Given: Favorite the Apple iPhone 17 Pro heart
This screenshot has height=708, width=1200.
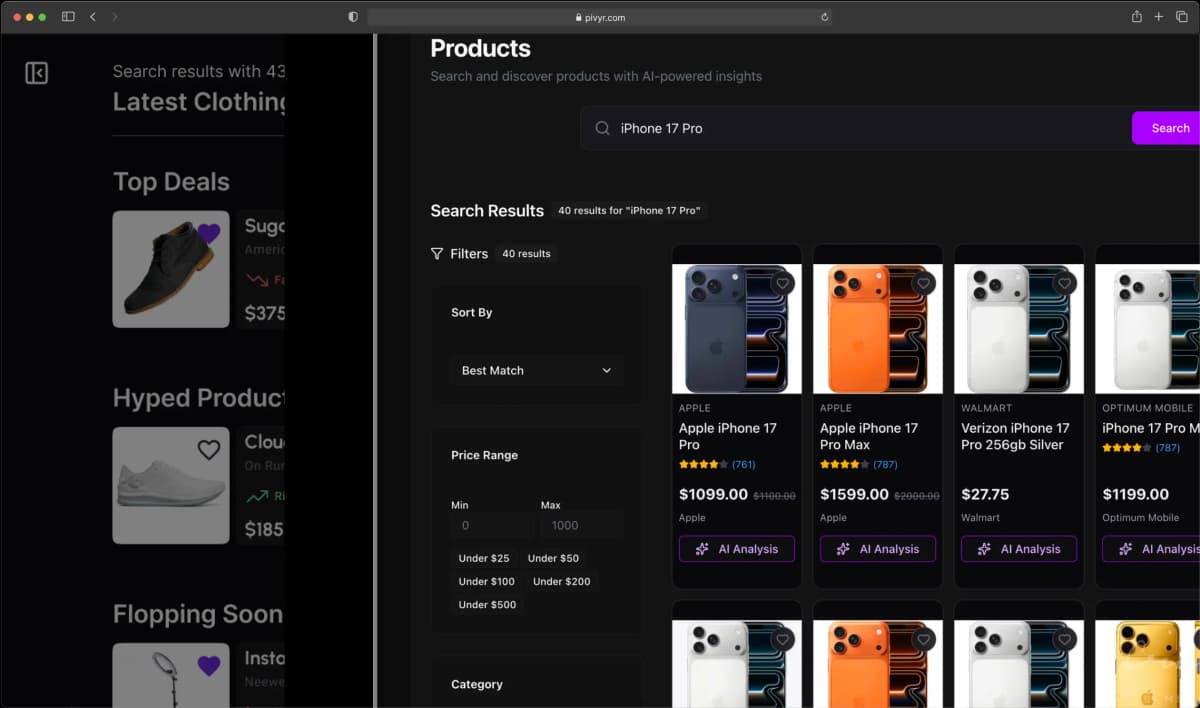Looking at the screenshot, I should (x=783, y=284).
